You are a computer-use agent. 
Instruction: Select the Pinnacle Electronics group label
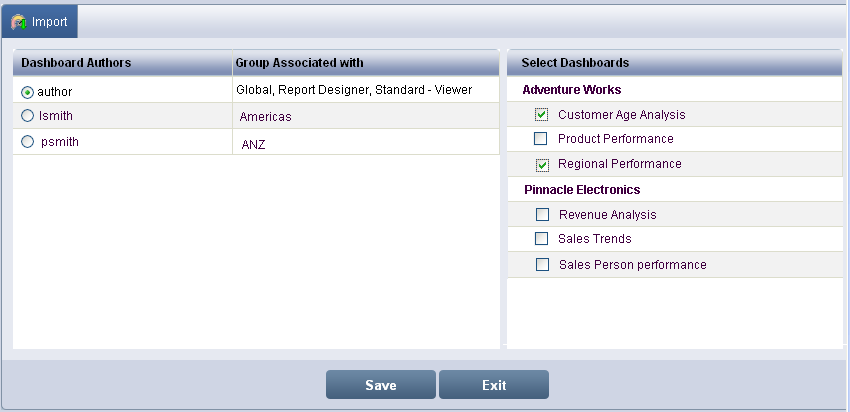582,189
